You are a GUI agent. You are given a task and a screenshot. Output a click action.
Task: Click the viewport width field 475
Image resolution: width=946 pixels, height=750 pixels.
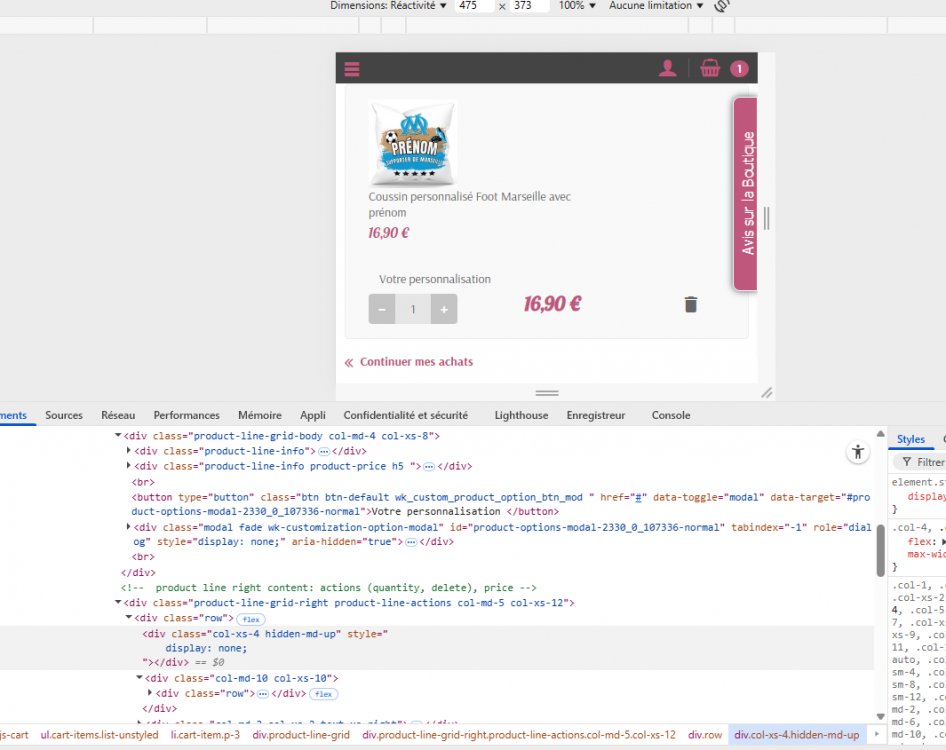475,5
